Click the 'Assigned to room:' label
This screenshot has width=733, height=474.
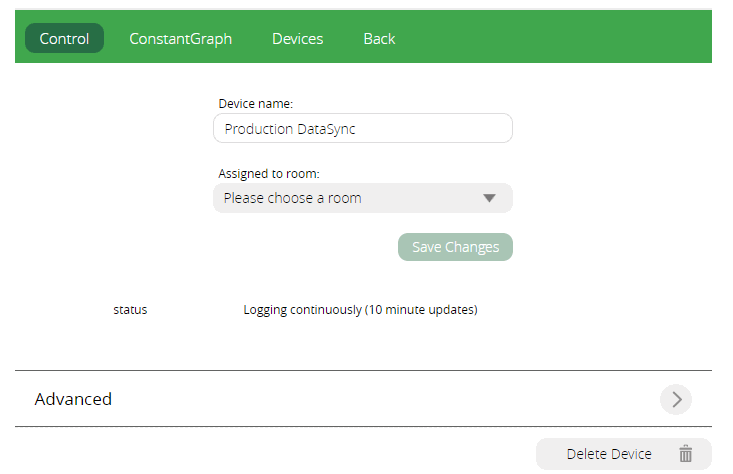[268, 173]
